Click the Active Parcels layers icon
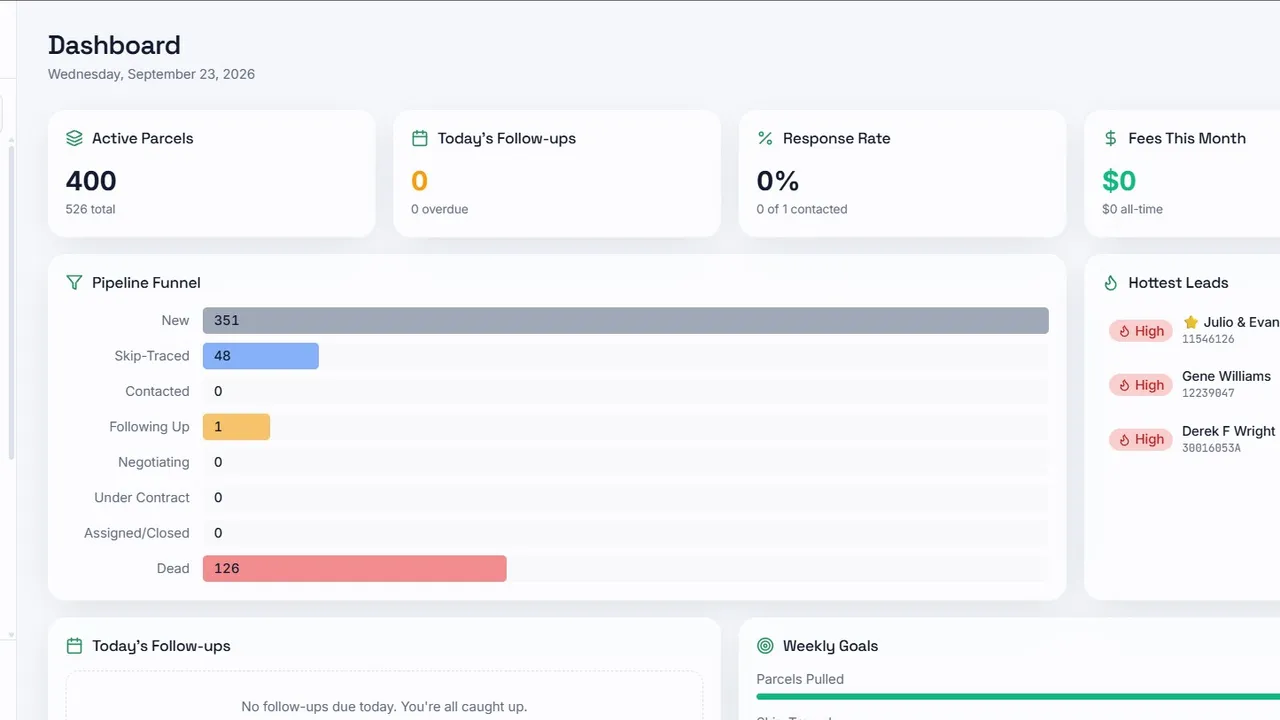Viewport: 1280px width, 720px height. pyautogui.click(x=74, y=139)
